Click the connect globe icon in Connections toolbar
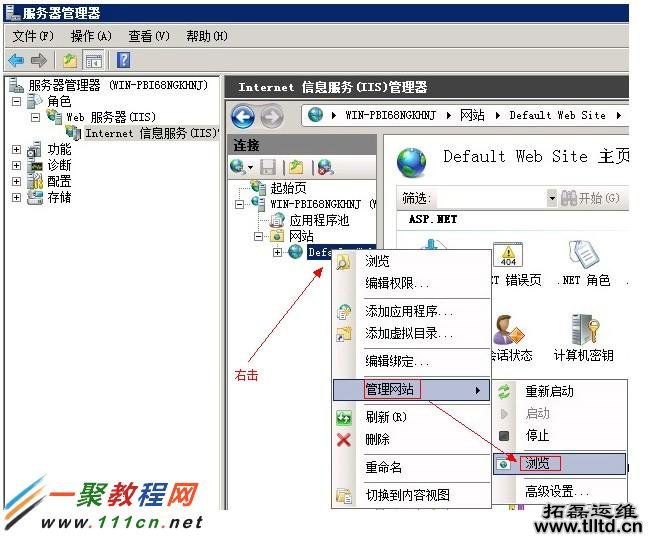The height and width of the screenshot is (540, 648). 238,167
